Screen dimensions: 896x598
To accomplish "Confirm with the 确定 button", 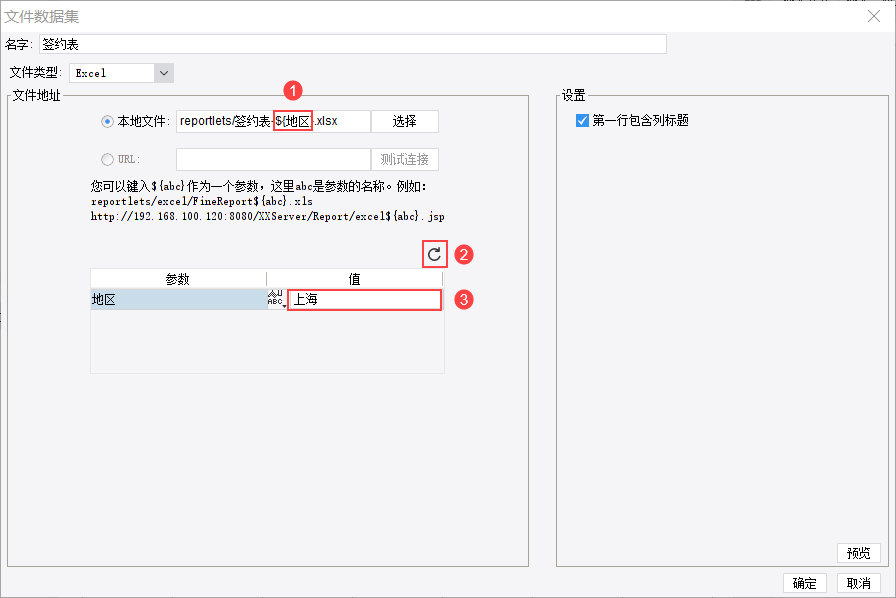I will 805,583.
